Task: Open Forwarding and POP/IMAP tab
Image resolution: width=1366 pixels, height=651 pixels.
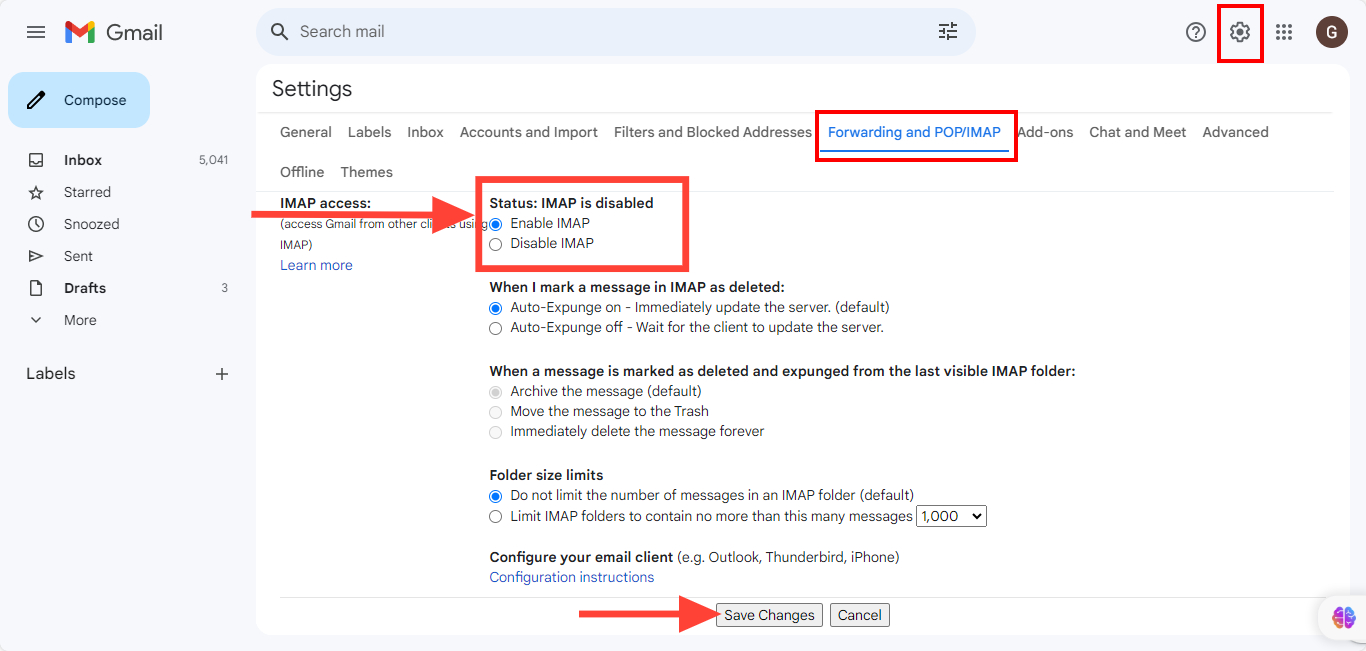Action: (914, 132)
